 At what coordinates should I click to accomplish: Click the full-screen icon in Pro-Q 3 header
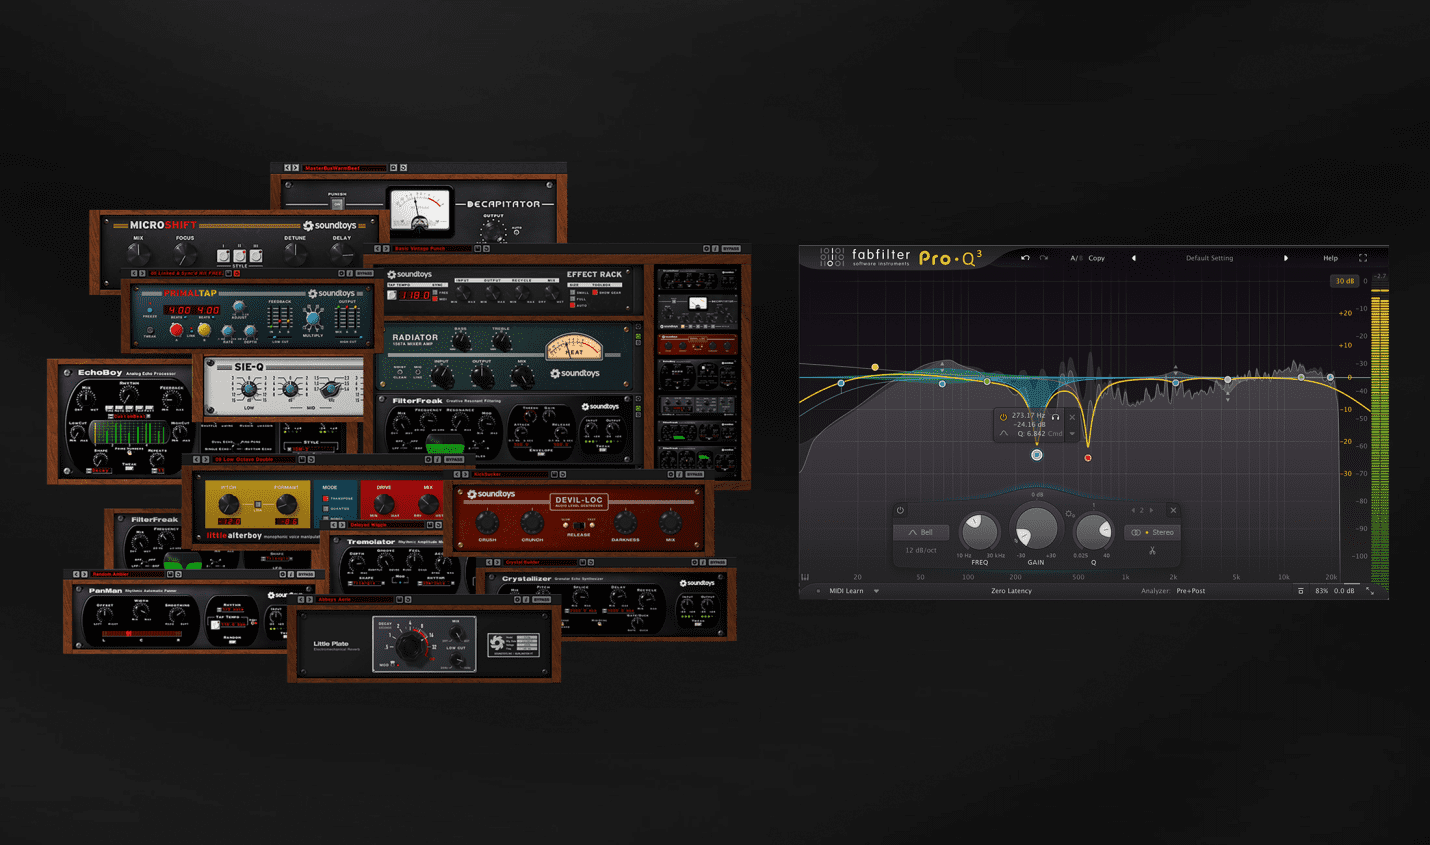pyautogui.click(x=1361, y=258)
